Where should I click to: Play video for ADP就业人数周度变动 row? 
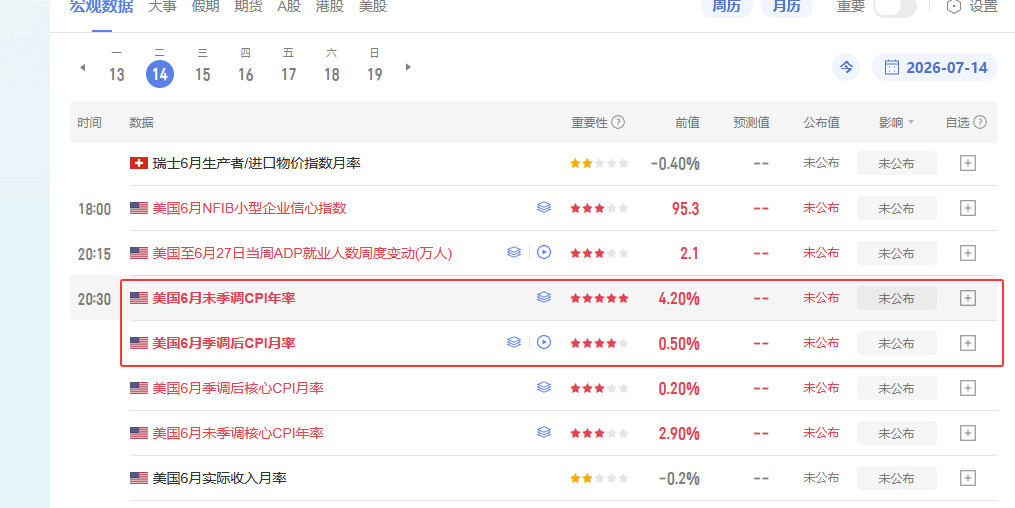pos(544,252)
